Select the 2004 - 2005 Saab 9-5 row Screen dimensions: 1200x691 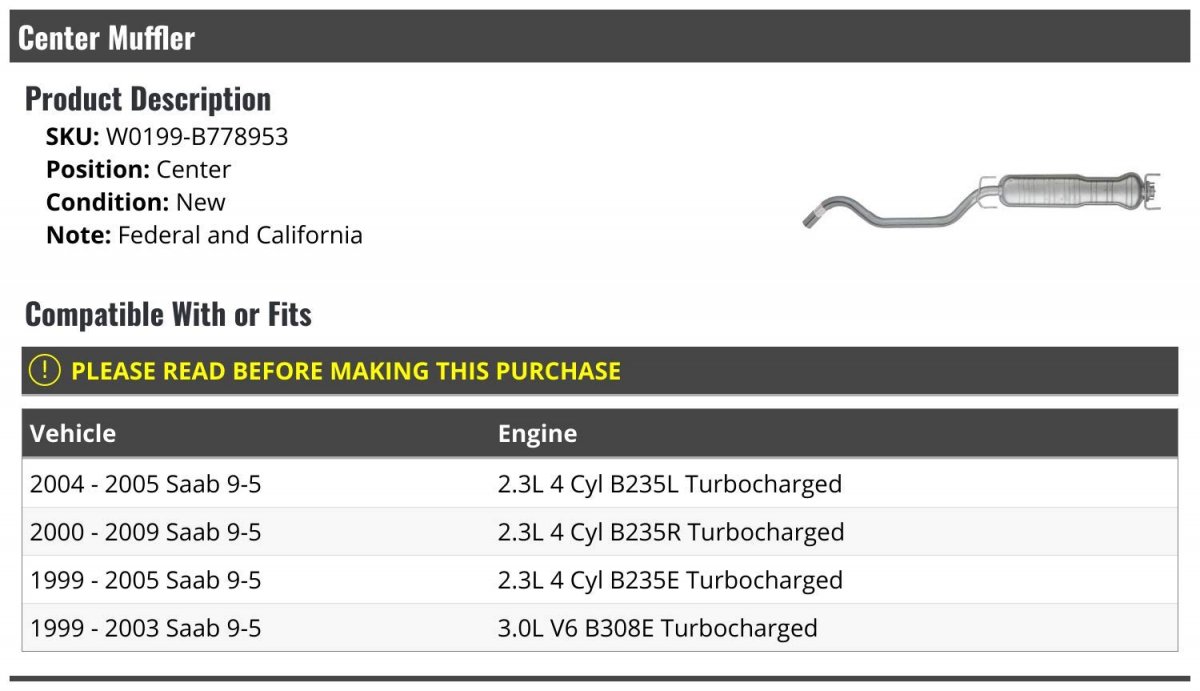[x=146, y=484]
